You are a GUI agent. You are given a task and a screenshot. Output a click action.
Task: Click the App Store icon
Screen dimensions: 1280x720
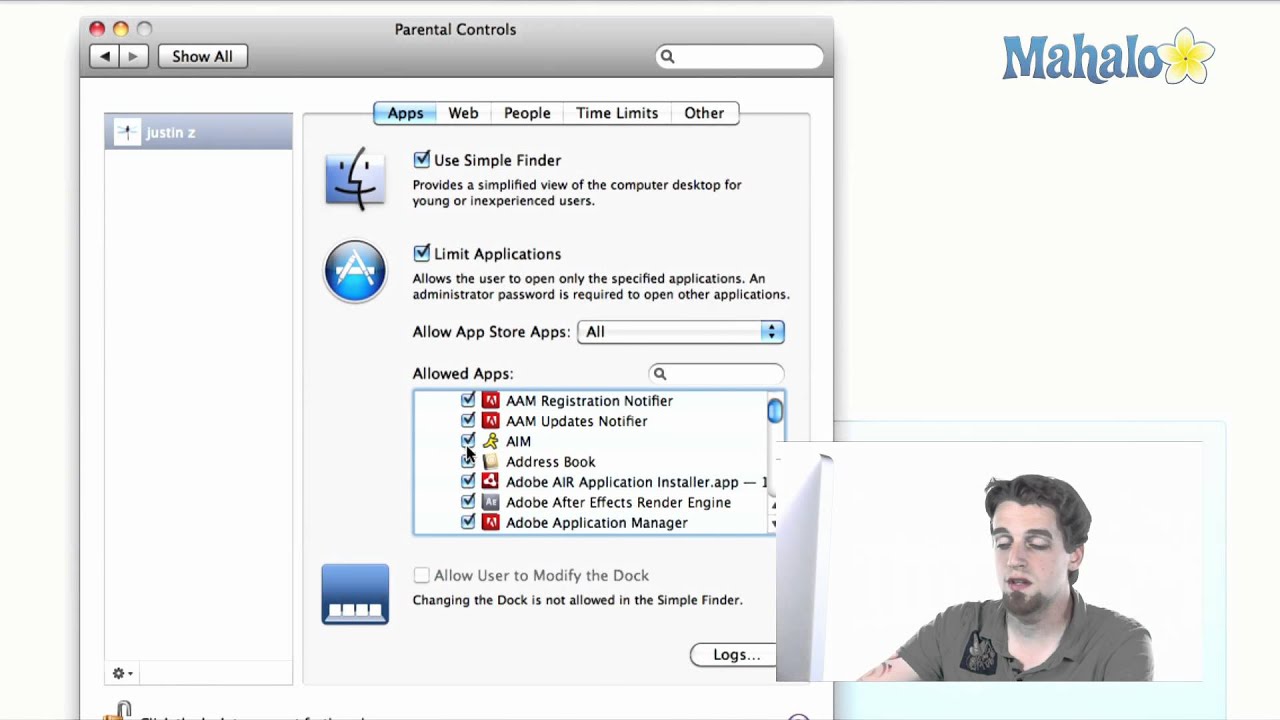[x=355, y=271]
